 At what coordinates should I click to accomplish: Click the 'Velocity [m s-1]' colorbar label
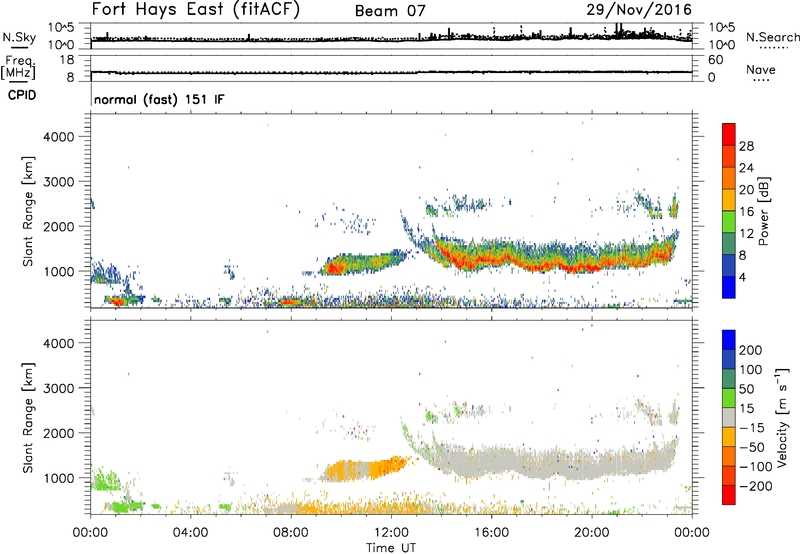782,417
